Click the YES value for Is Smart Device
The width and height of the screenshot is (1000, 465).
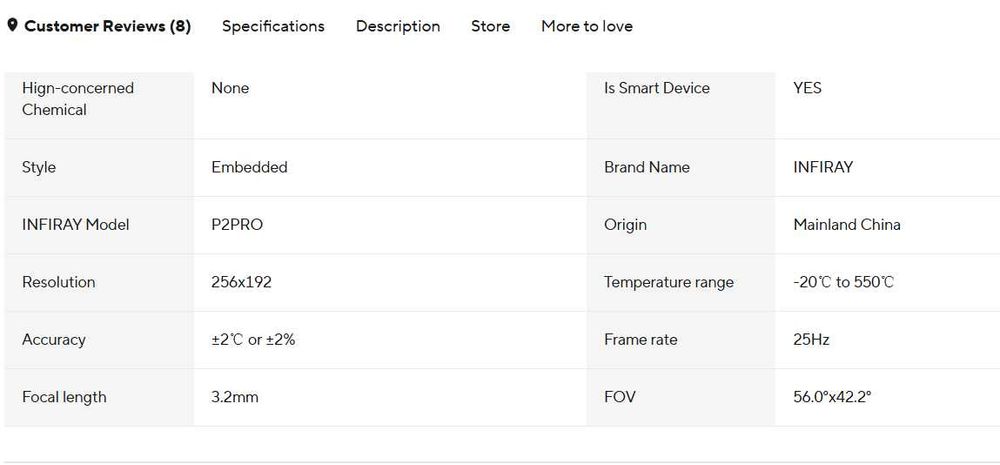pos(807,88)
